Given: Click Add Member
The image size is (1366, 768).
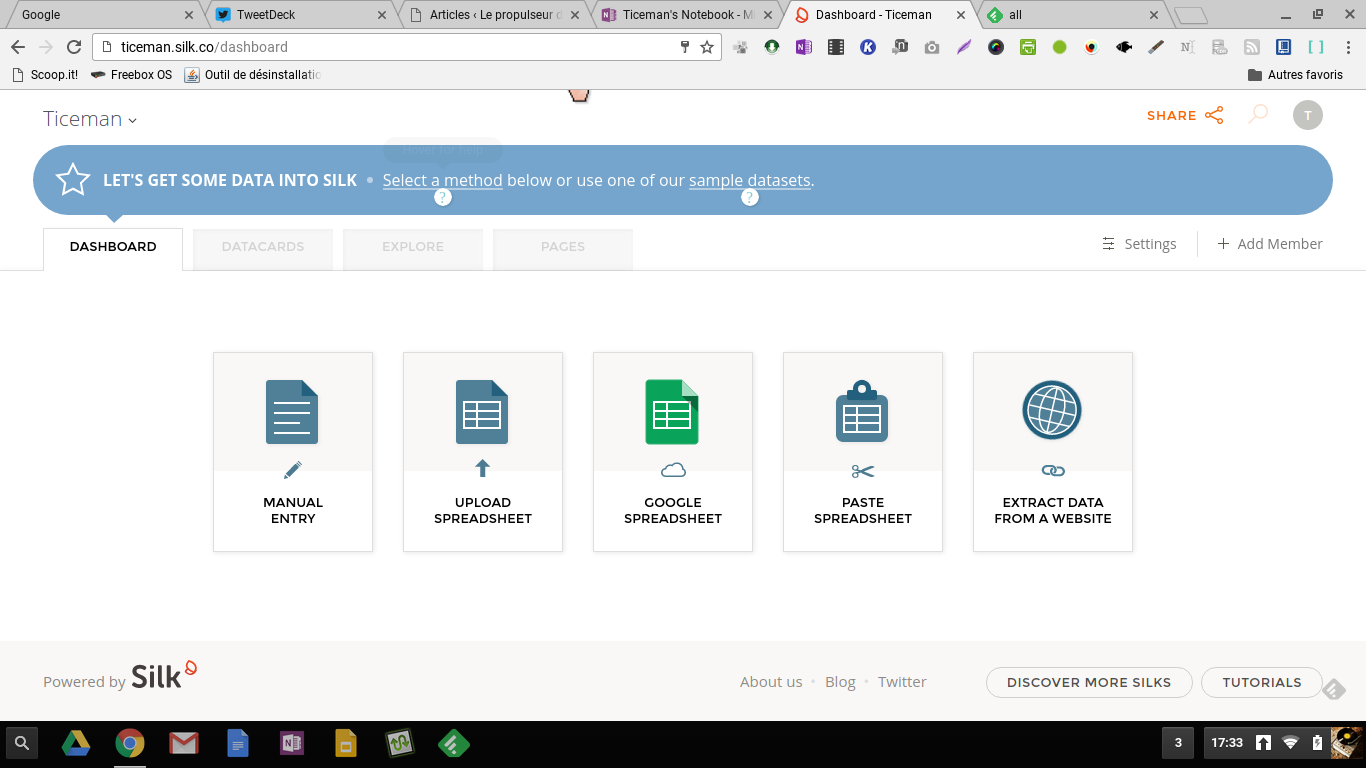Looking at the screenshot, I should click(x=1270, y=244).
